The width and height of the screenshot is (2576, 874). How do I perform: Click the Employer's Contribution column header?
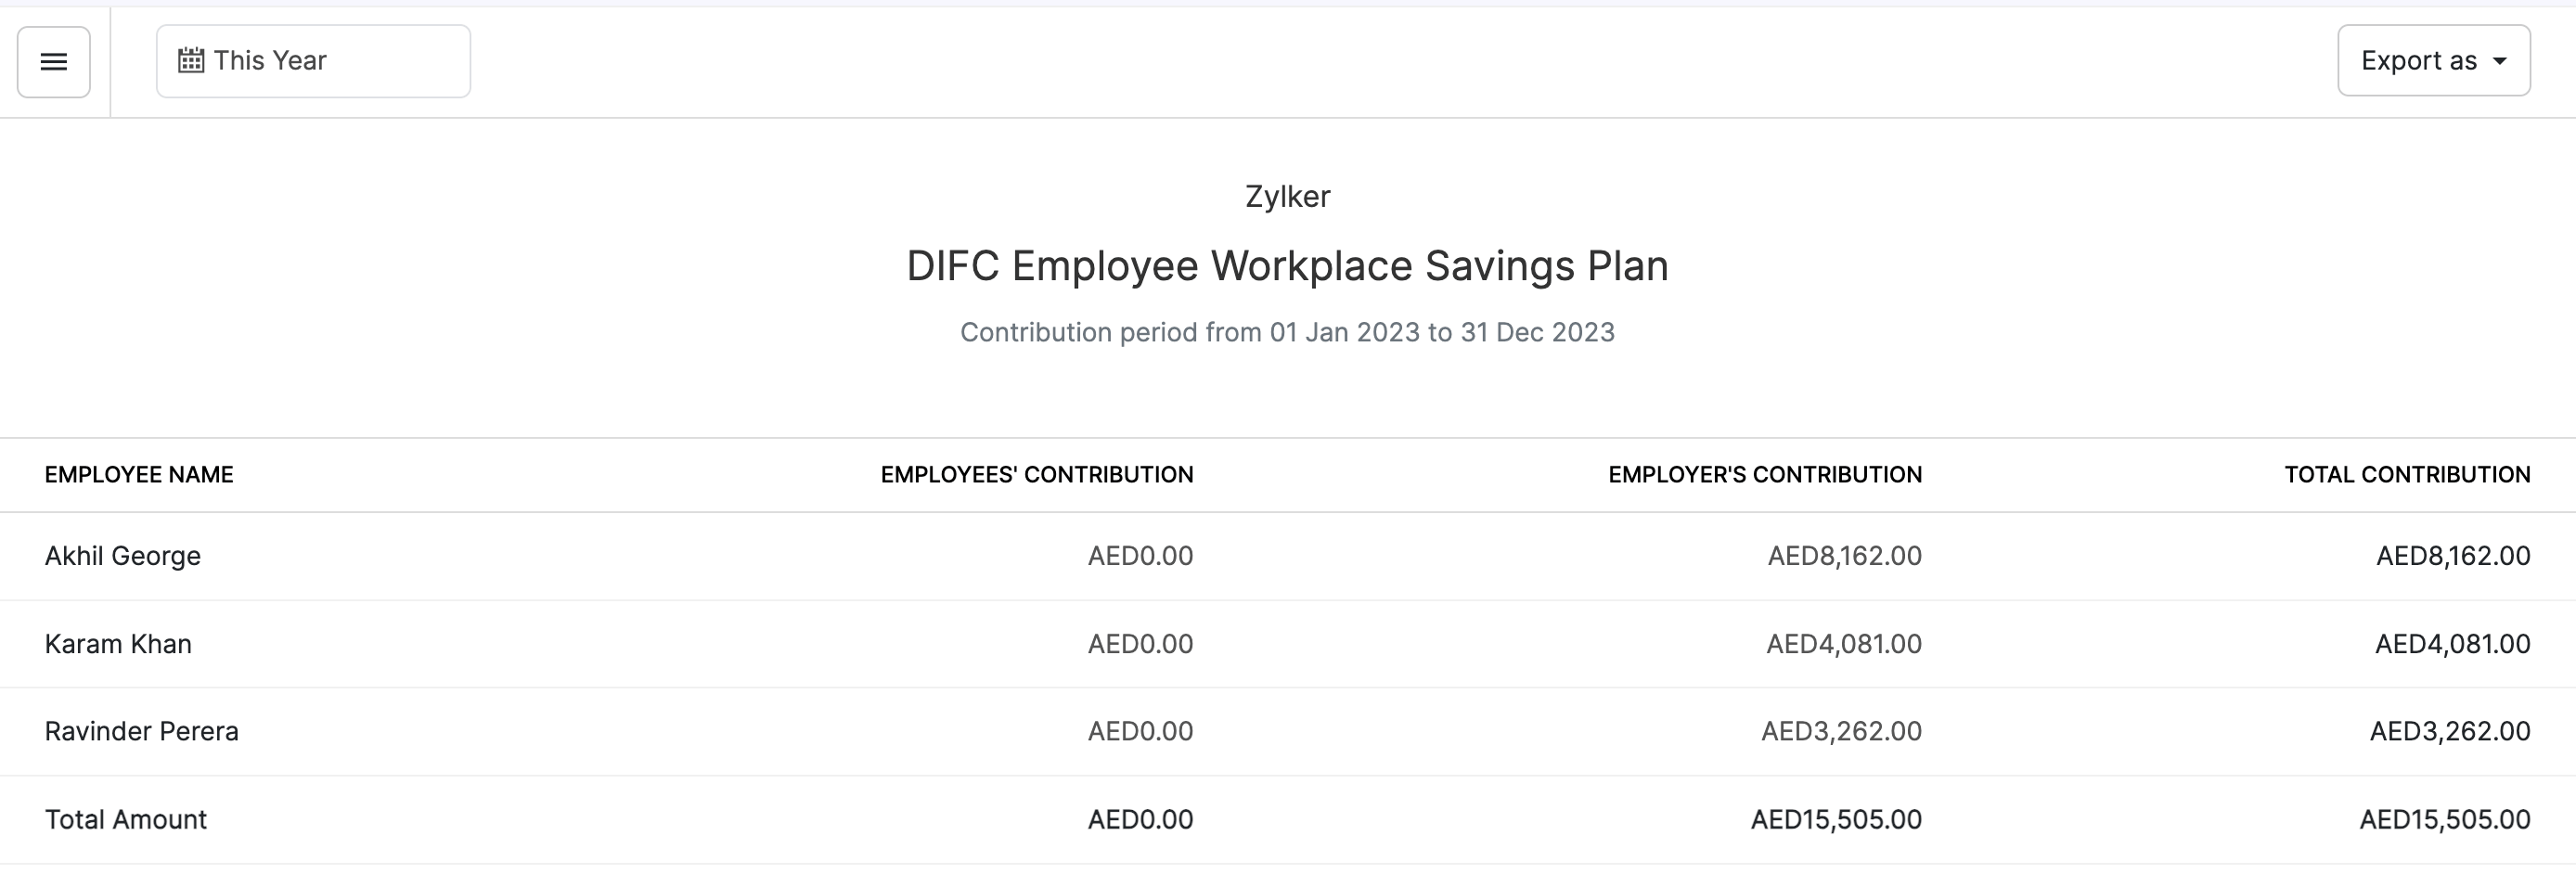pos(1764,475)
